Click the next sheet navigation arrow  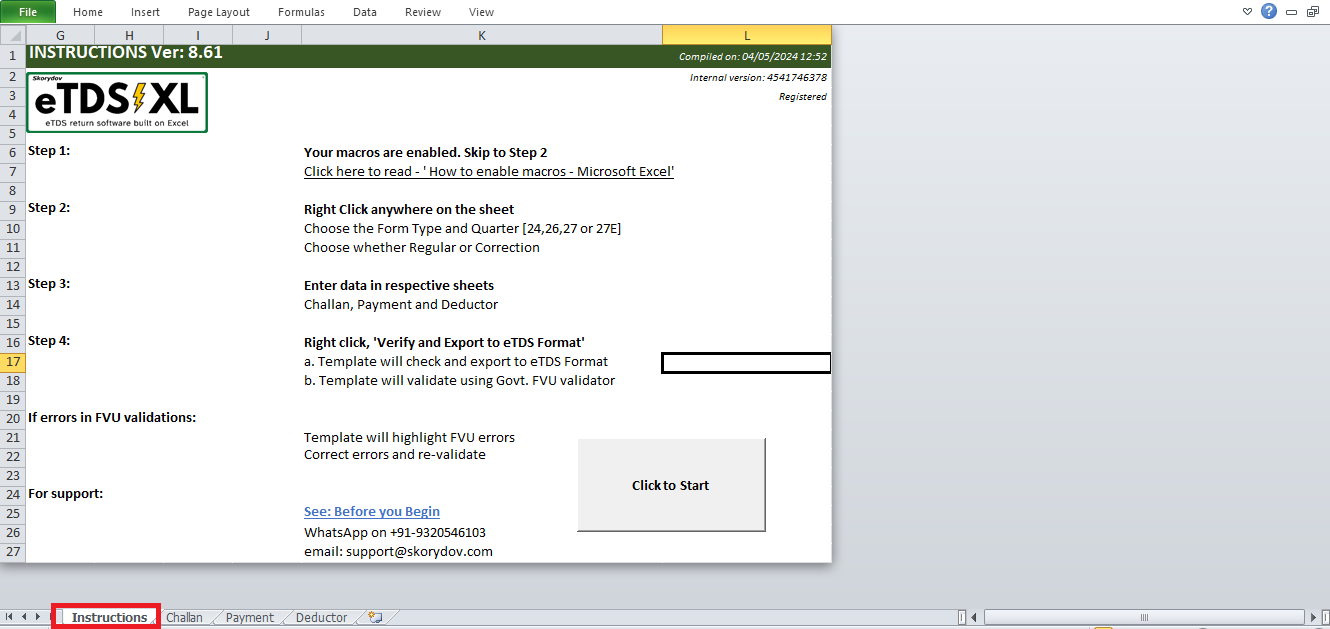click(37, 617)
